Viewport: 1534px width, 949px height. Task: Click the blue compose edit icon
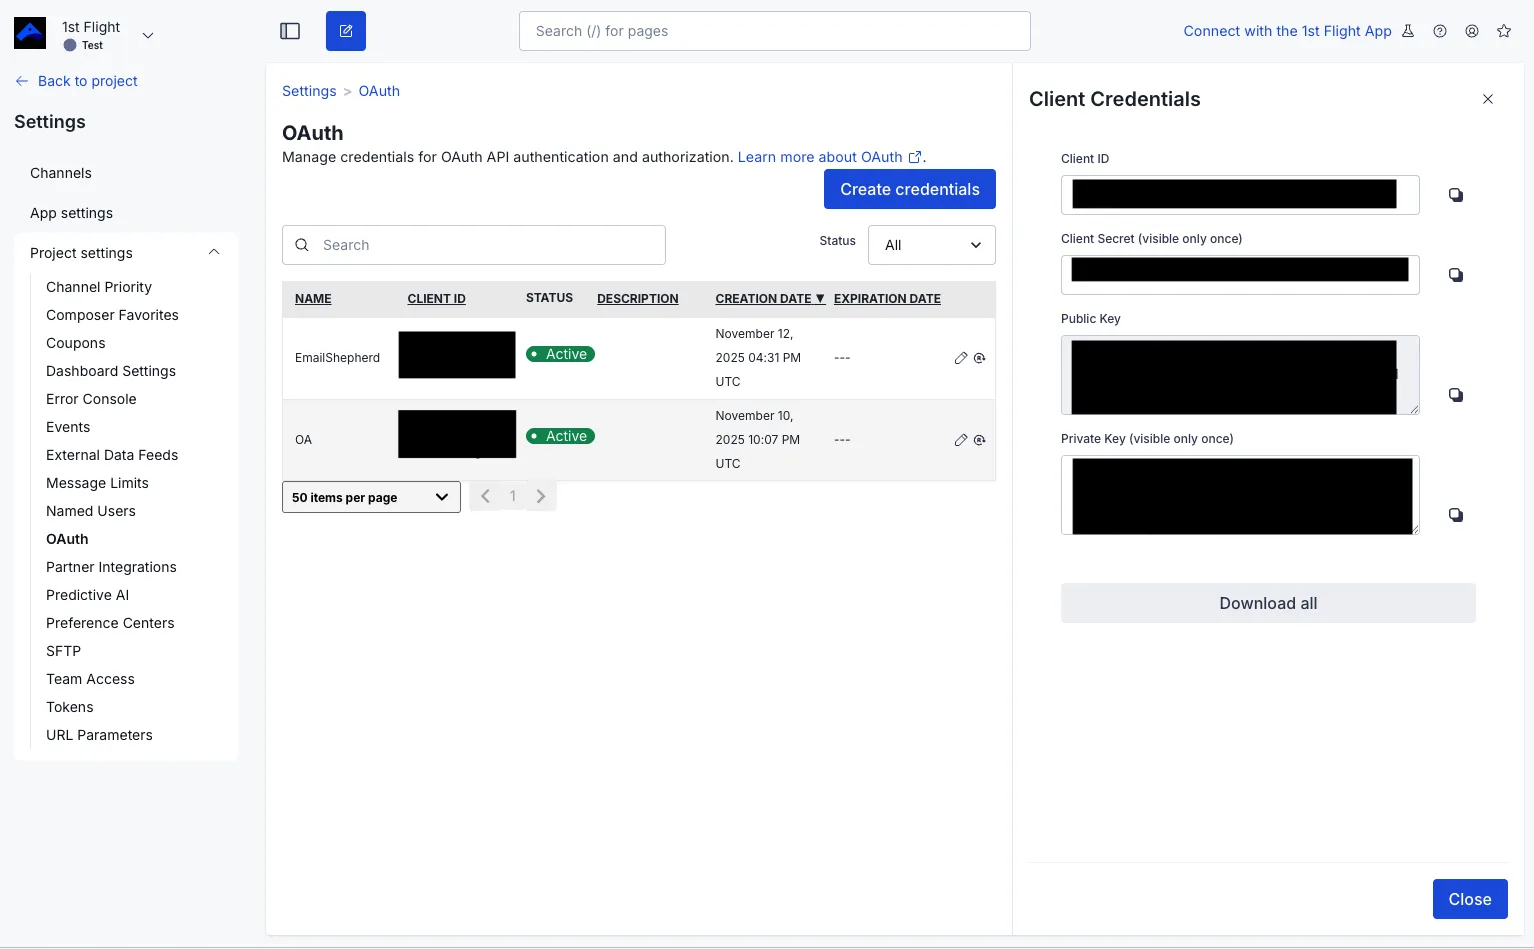[x=346, y=31]
